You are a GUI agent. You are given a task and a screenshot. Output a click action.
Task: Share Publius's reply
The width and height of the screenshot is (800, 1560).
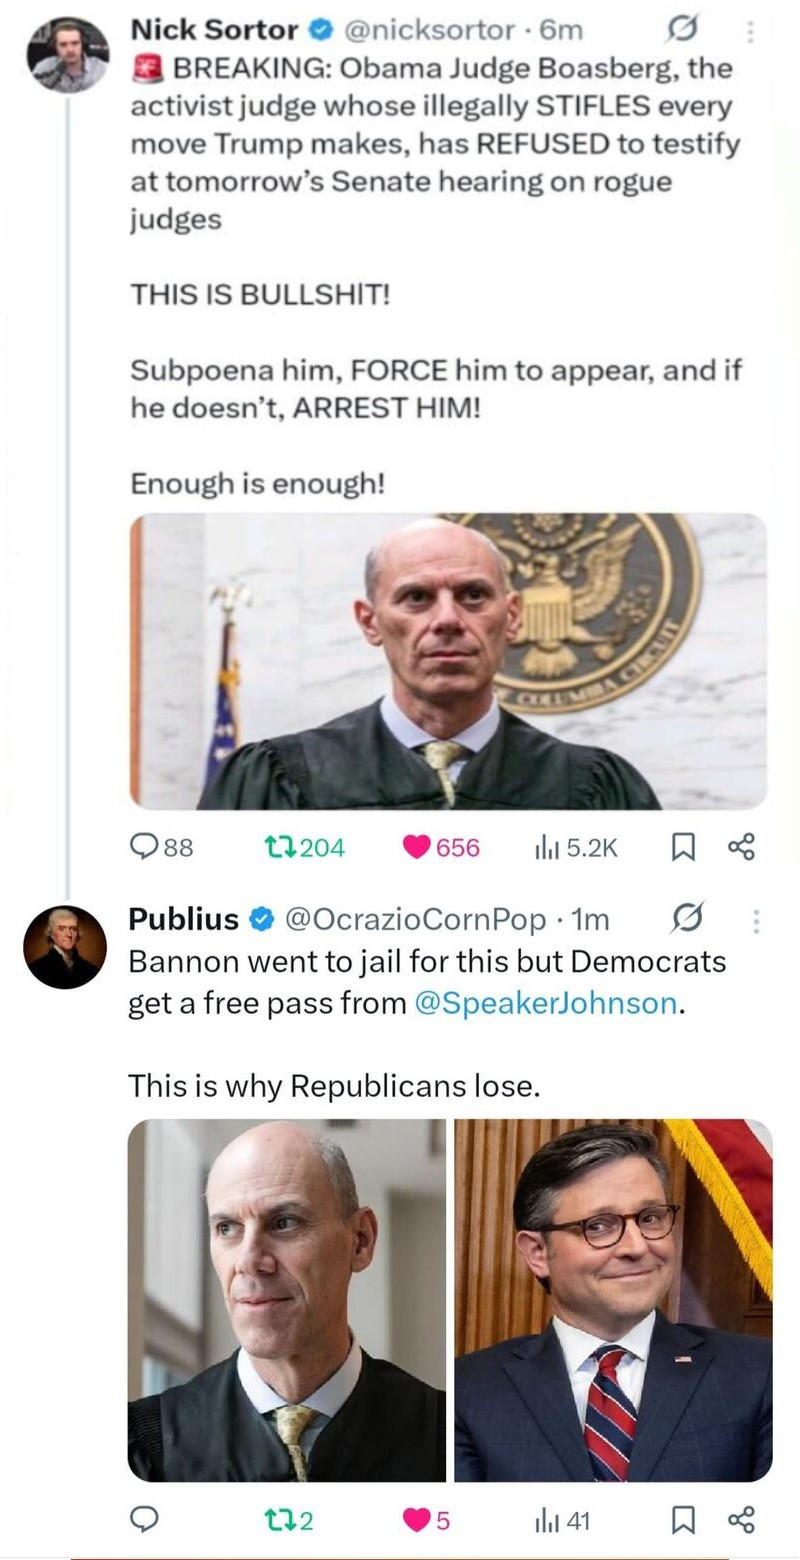[x=741, y=1520]
